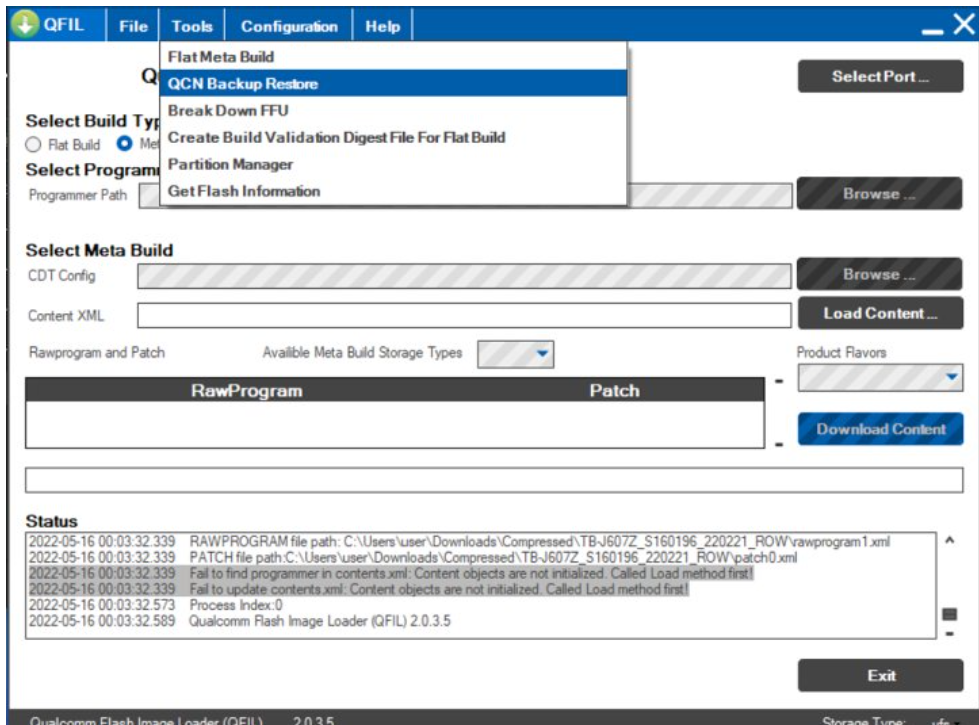Click the RawProgram column header
The height and width of the screenshot is (725, 979).
247,390
